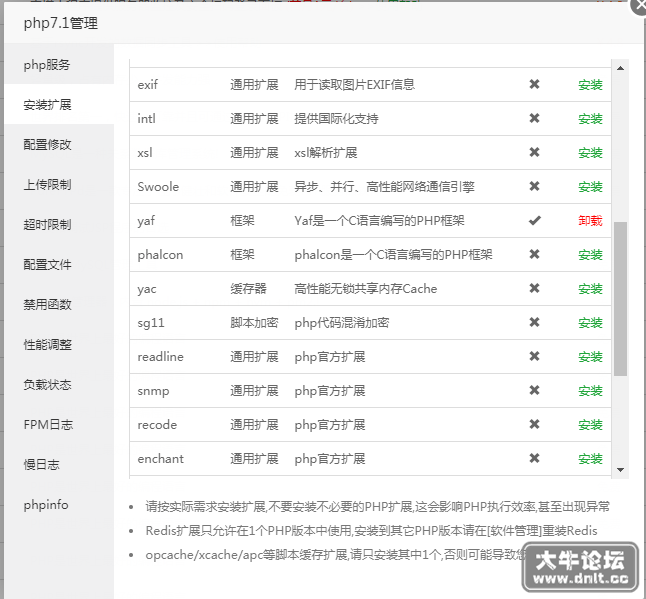Click the X status icon for snmp
646x599 pixels.
pos(534,390)
